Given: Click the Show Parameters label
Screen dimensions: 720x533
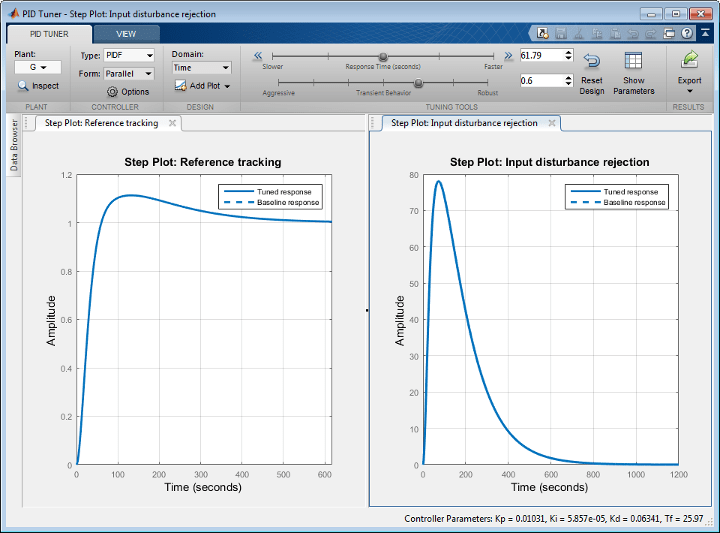Looking at the screenshot, I should coord(634,86).
